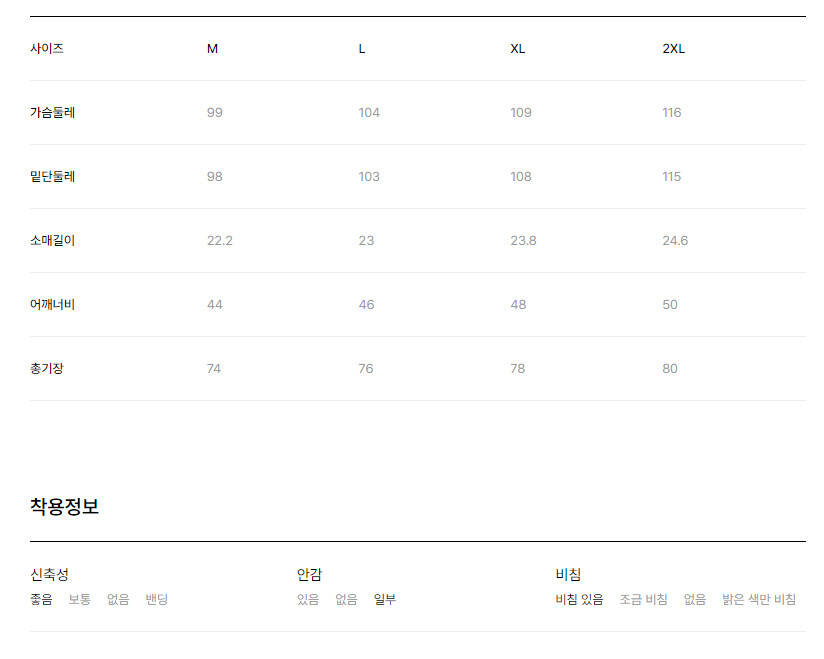Click the 소매길이 row label

[52, 241]
